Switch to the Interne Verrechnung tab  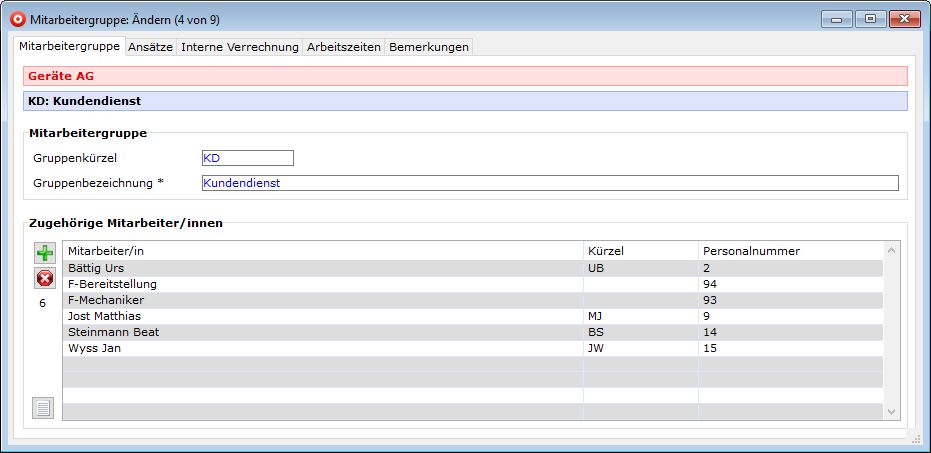240,47
